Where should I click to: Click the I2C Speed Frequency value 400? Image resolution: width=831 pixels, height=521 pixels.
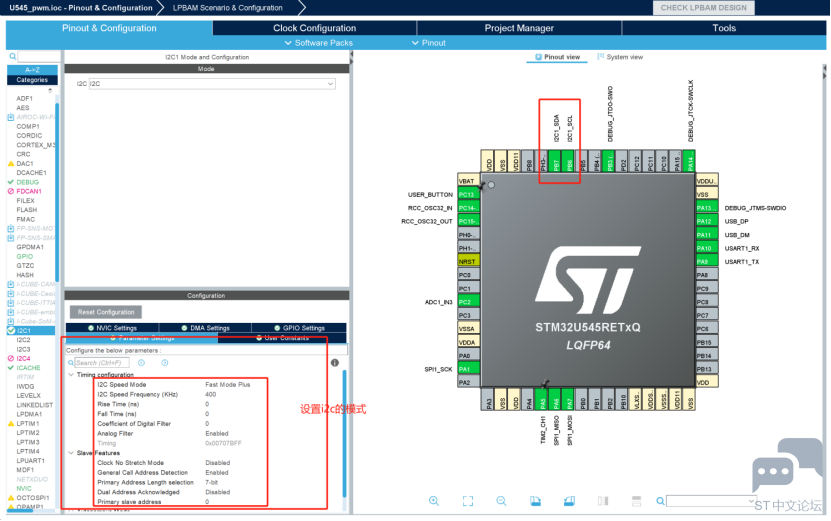click(x=210, y=395)
